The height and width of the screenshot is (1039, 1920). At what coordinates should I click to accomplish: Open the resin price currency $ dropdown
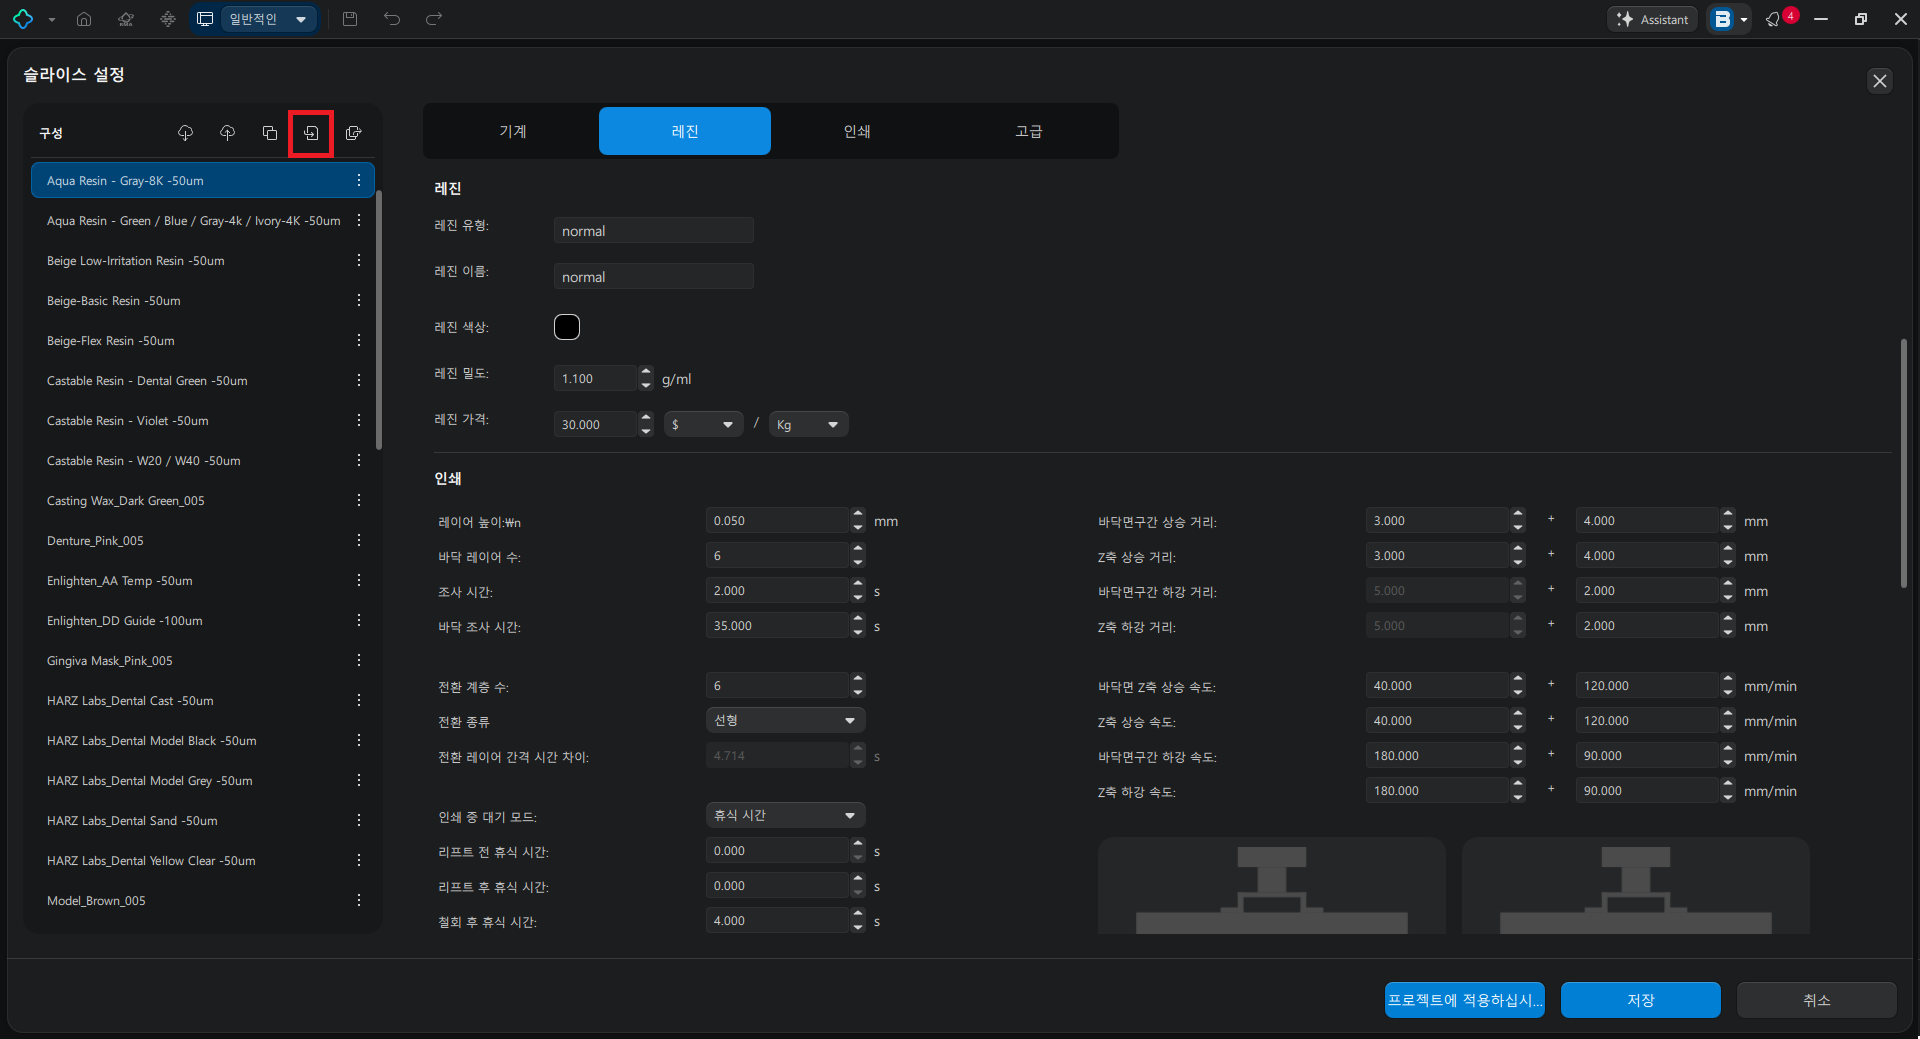point(703,425)
